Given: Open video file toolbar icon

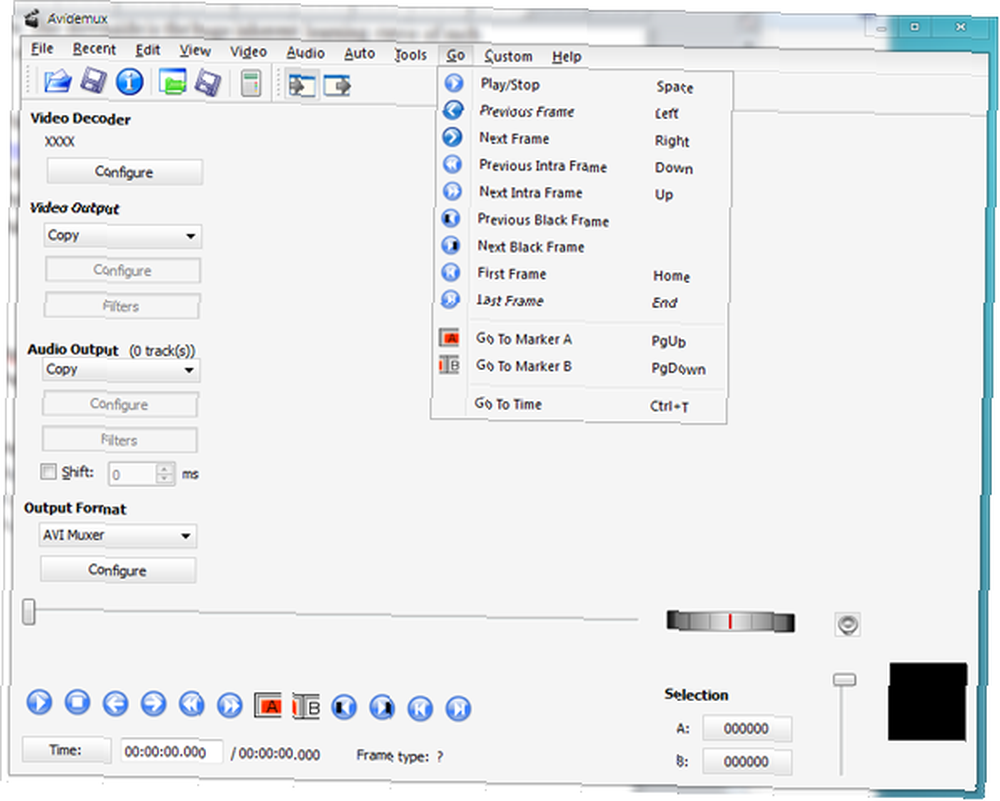Looking at the screenshot, I should tap(57, 82).
